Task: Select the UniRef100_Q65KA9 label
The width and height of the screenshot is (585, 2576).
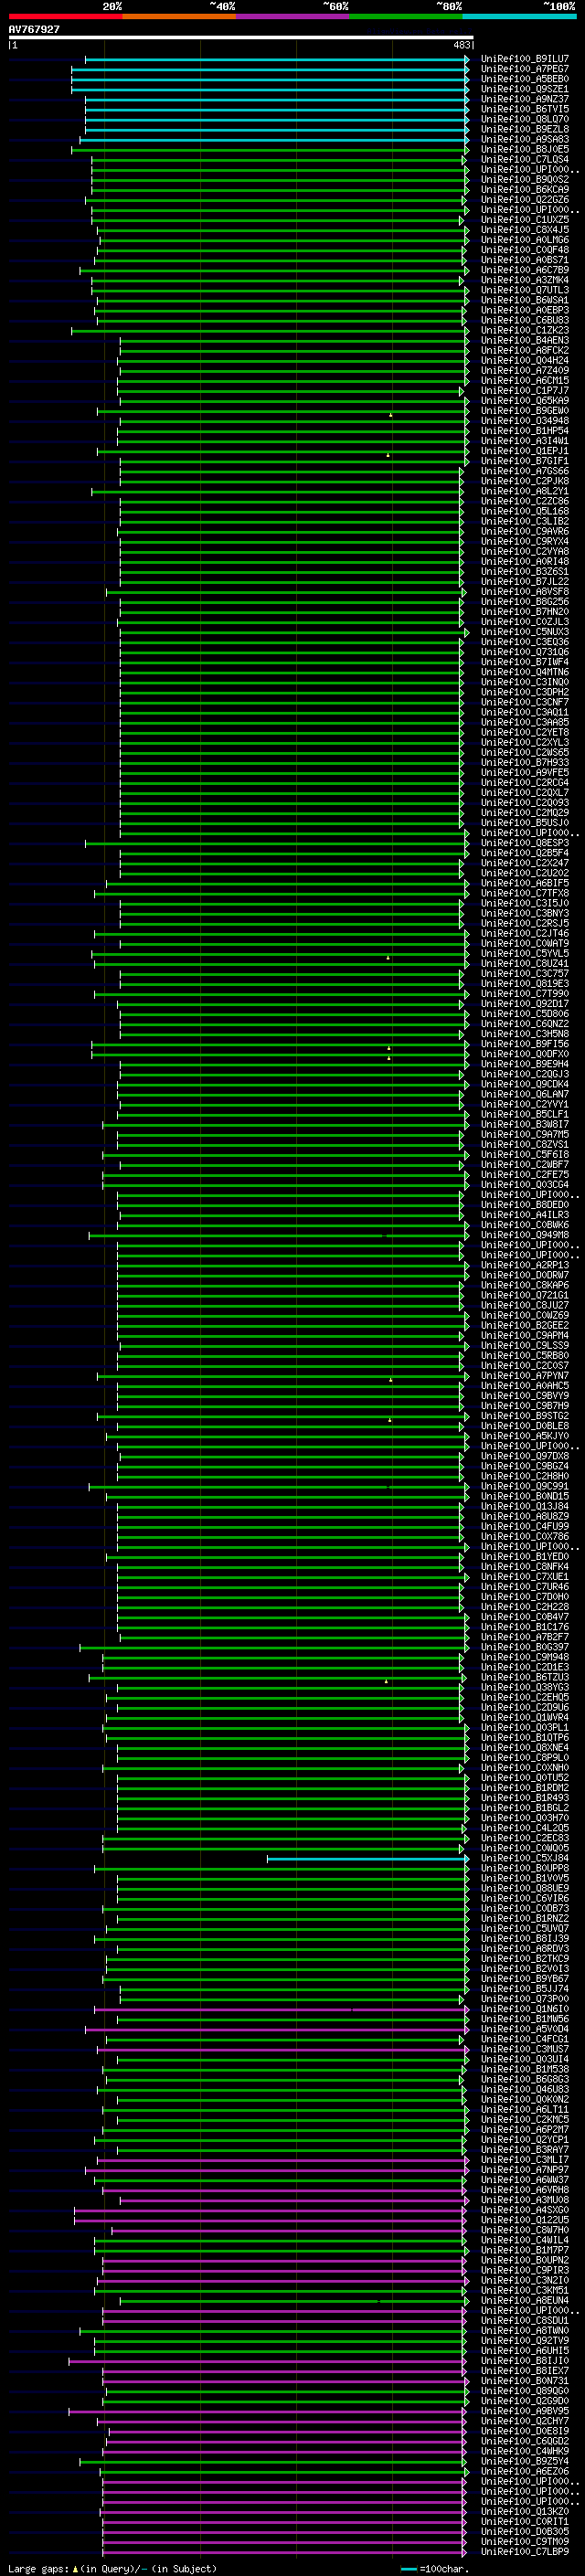Action: tap(524, 401)
